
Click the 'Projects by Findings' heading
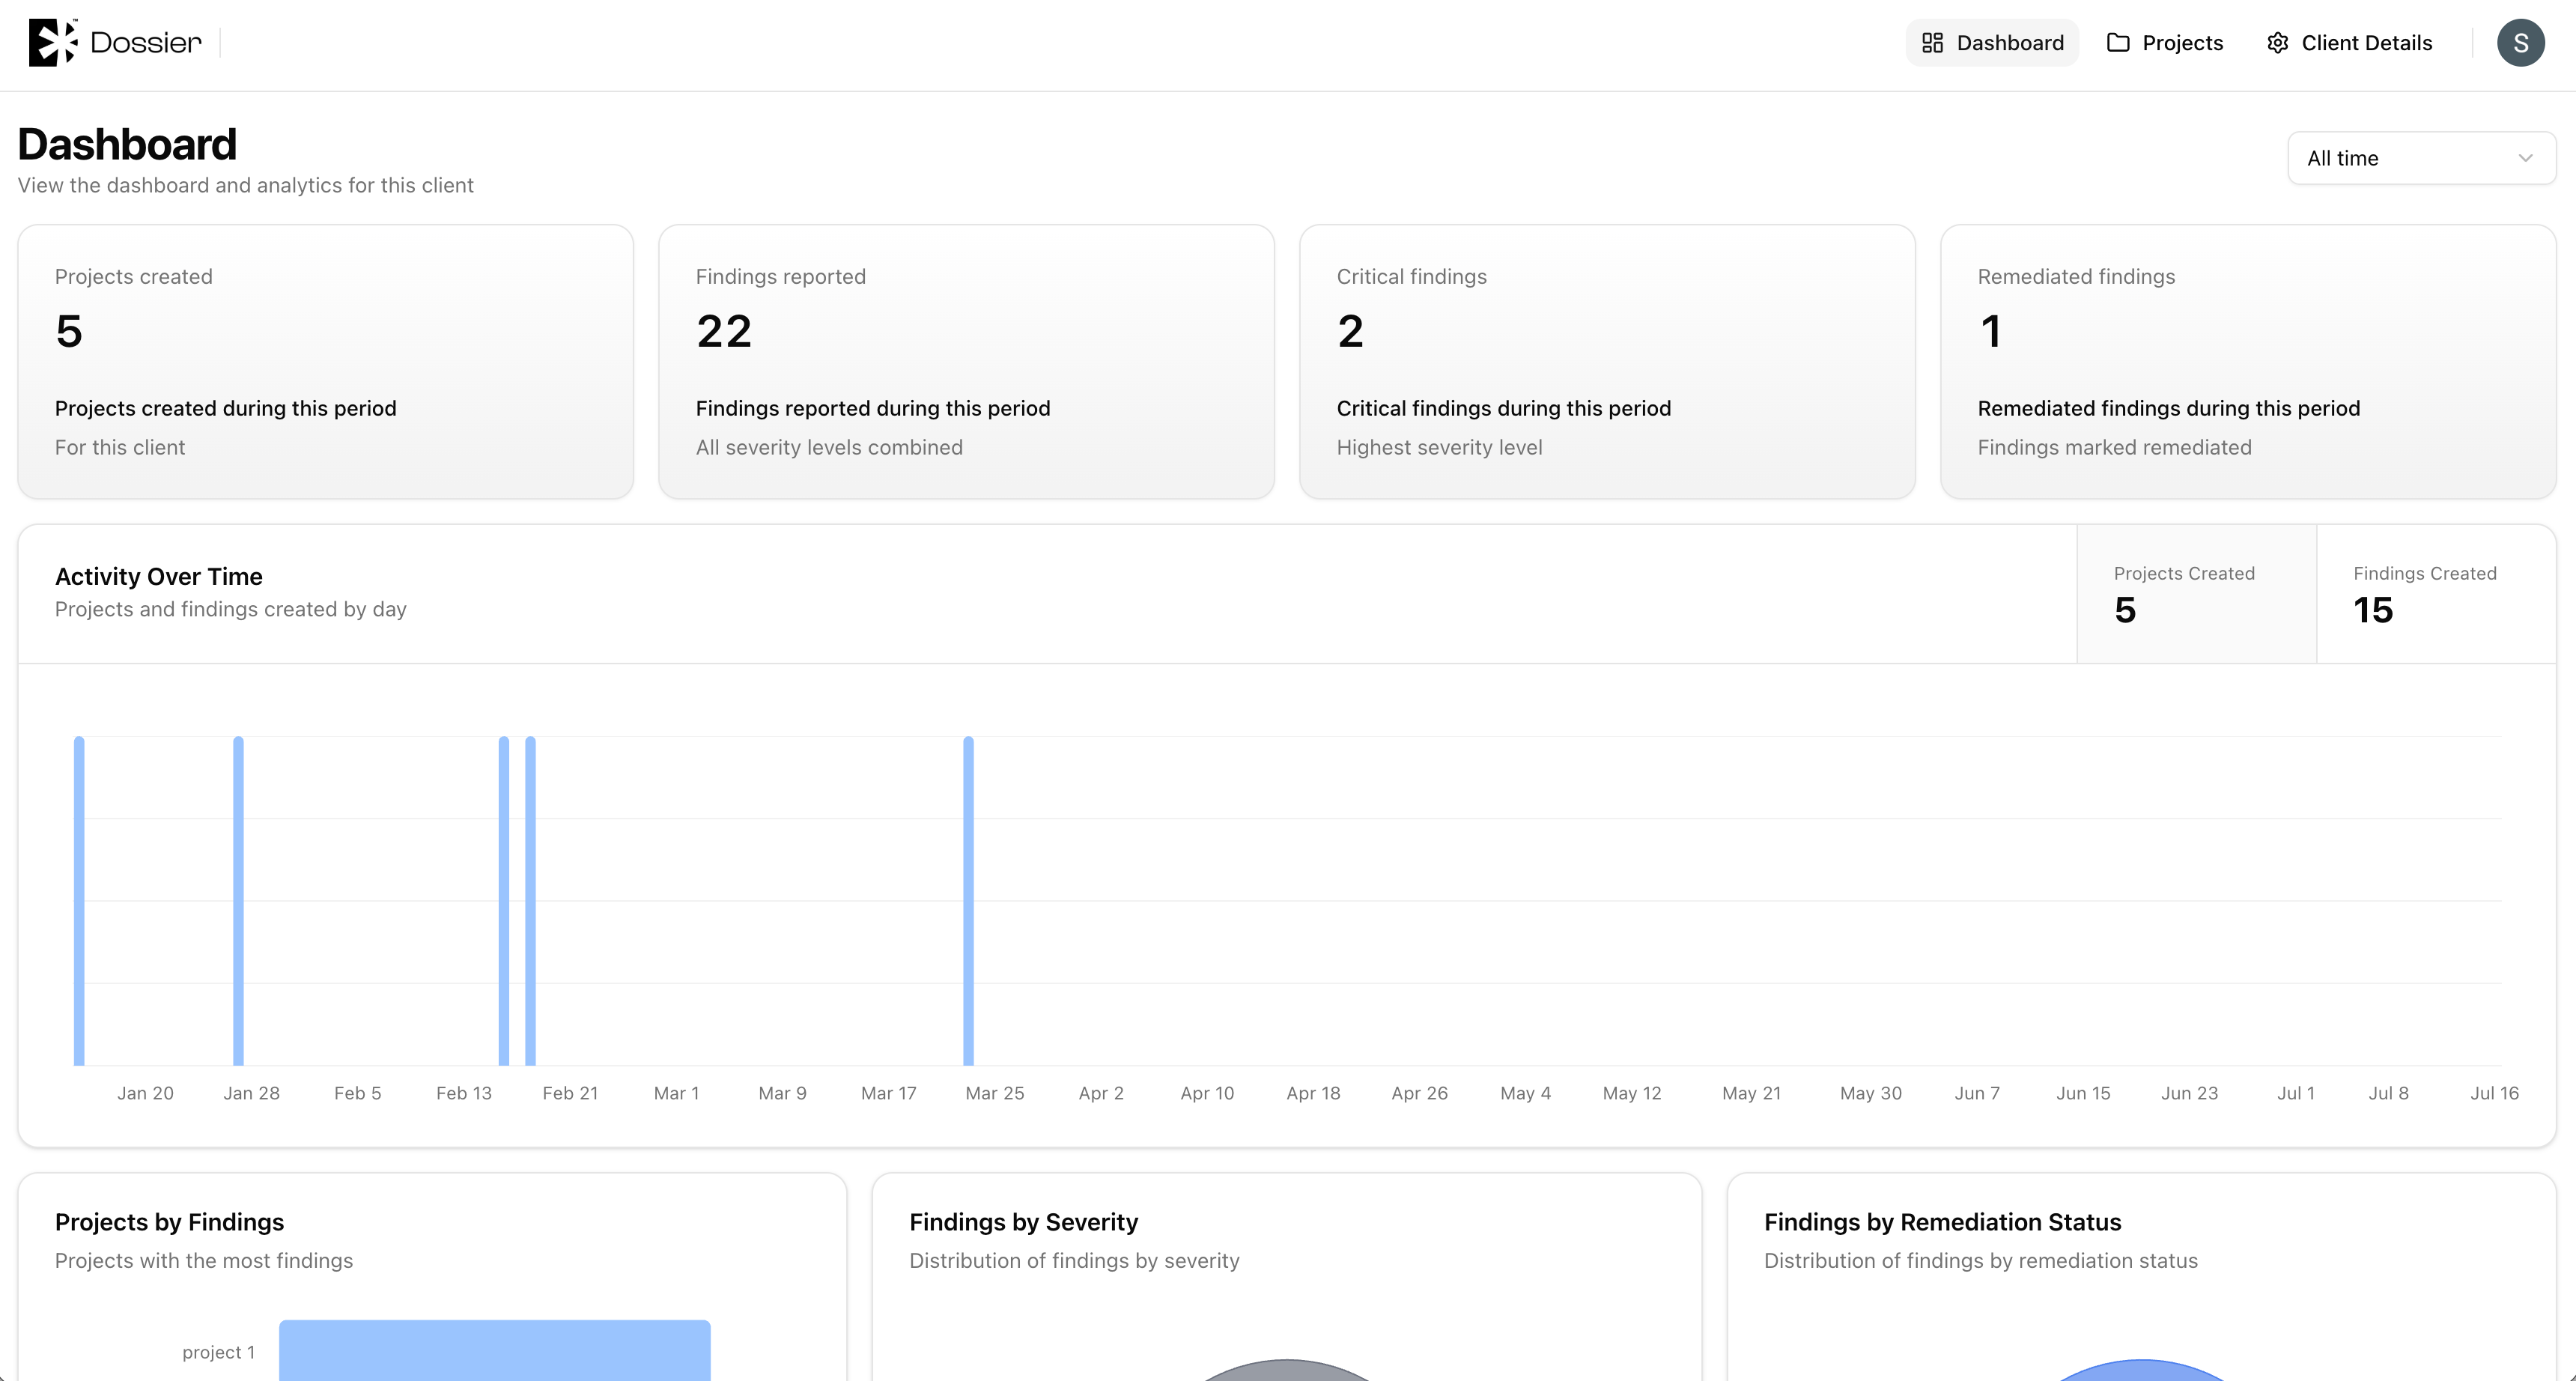pos(169,1222)
